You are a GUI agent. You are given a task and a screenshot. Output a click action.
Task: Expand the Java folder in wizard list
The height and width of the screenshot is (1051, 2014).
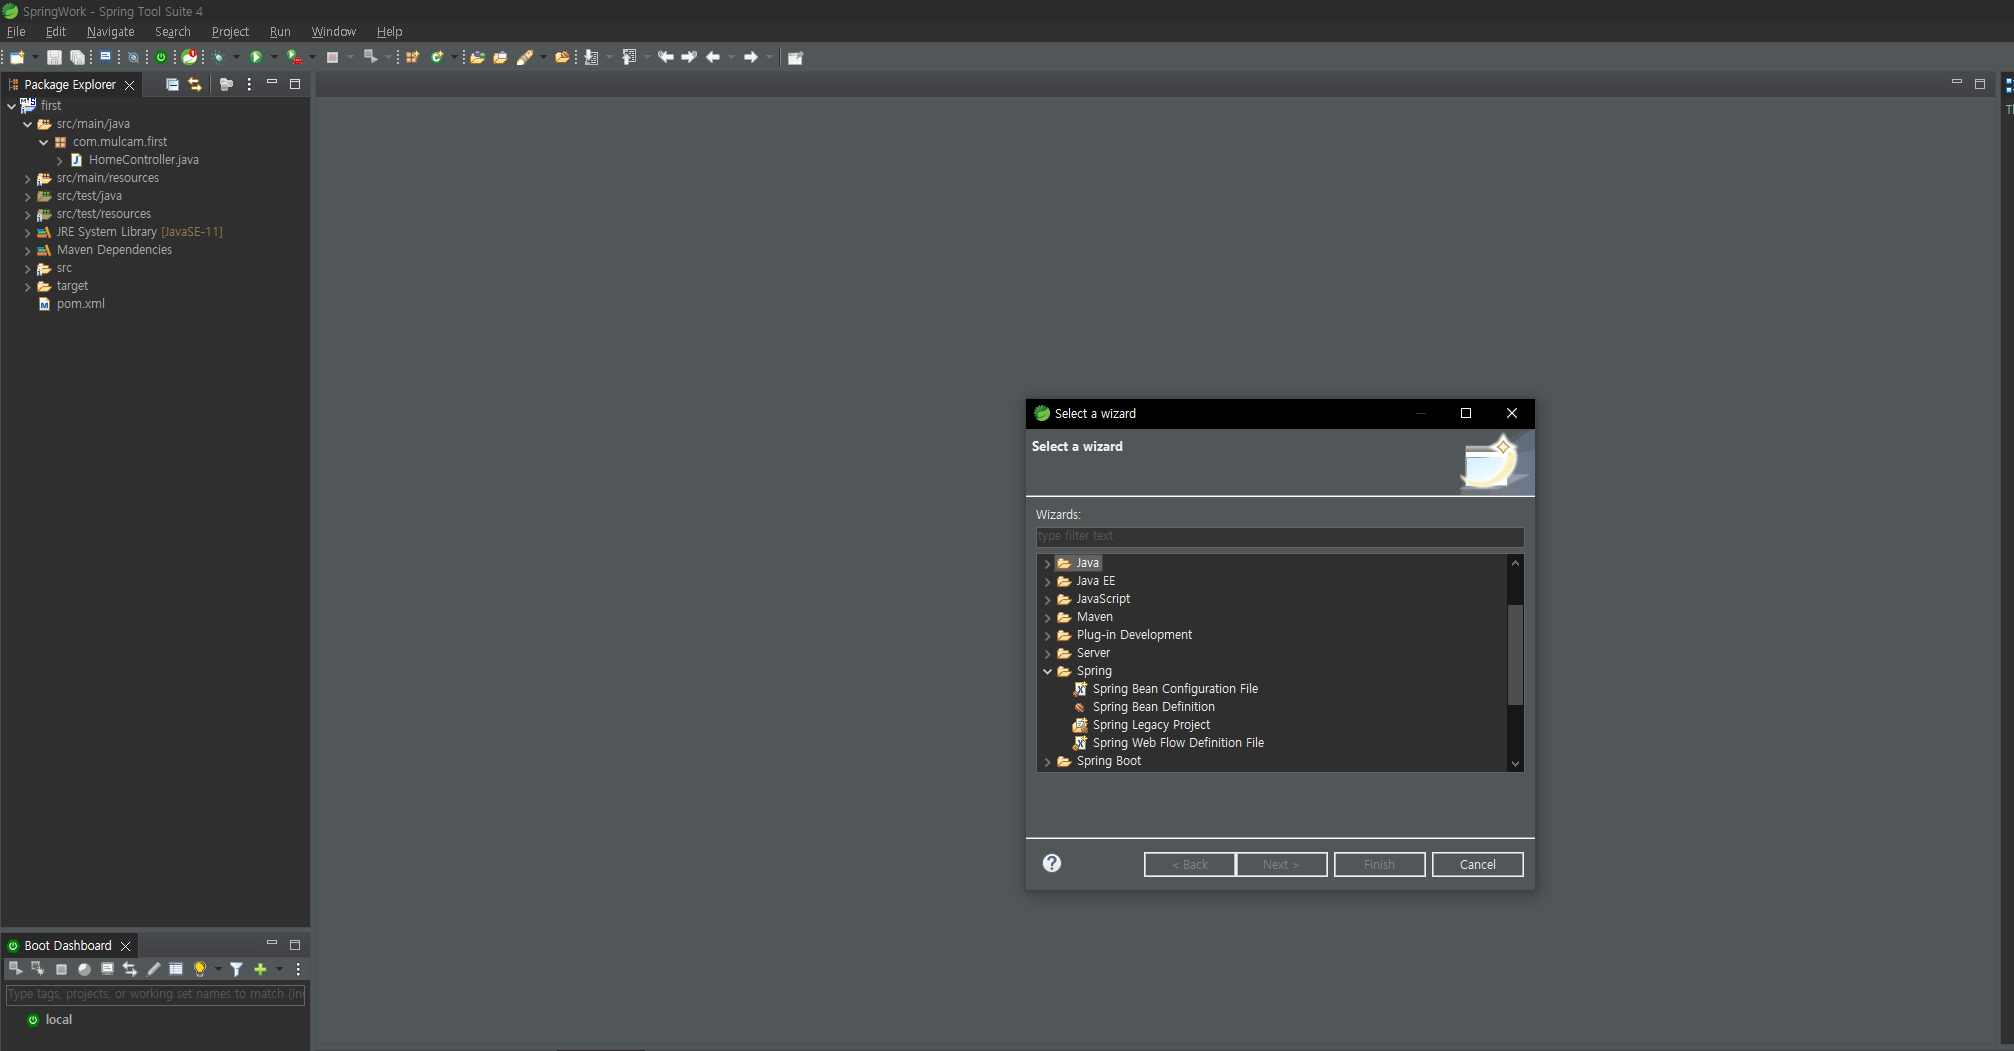click(1047, 563)
